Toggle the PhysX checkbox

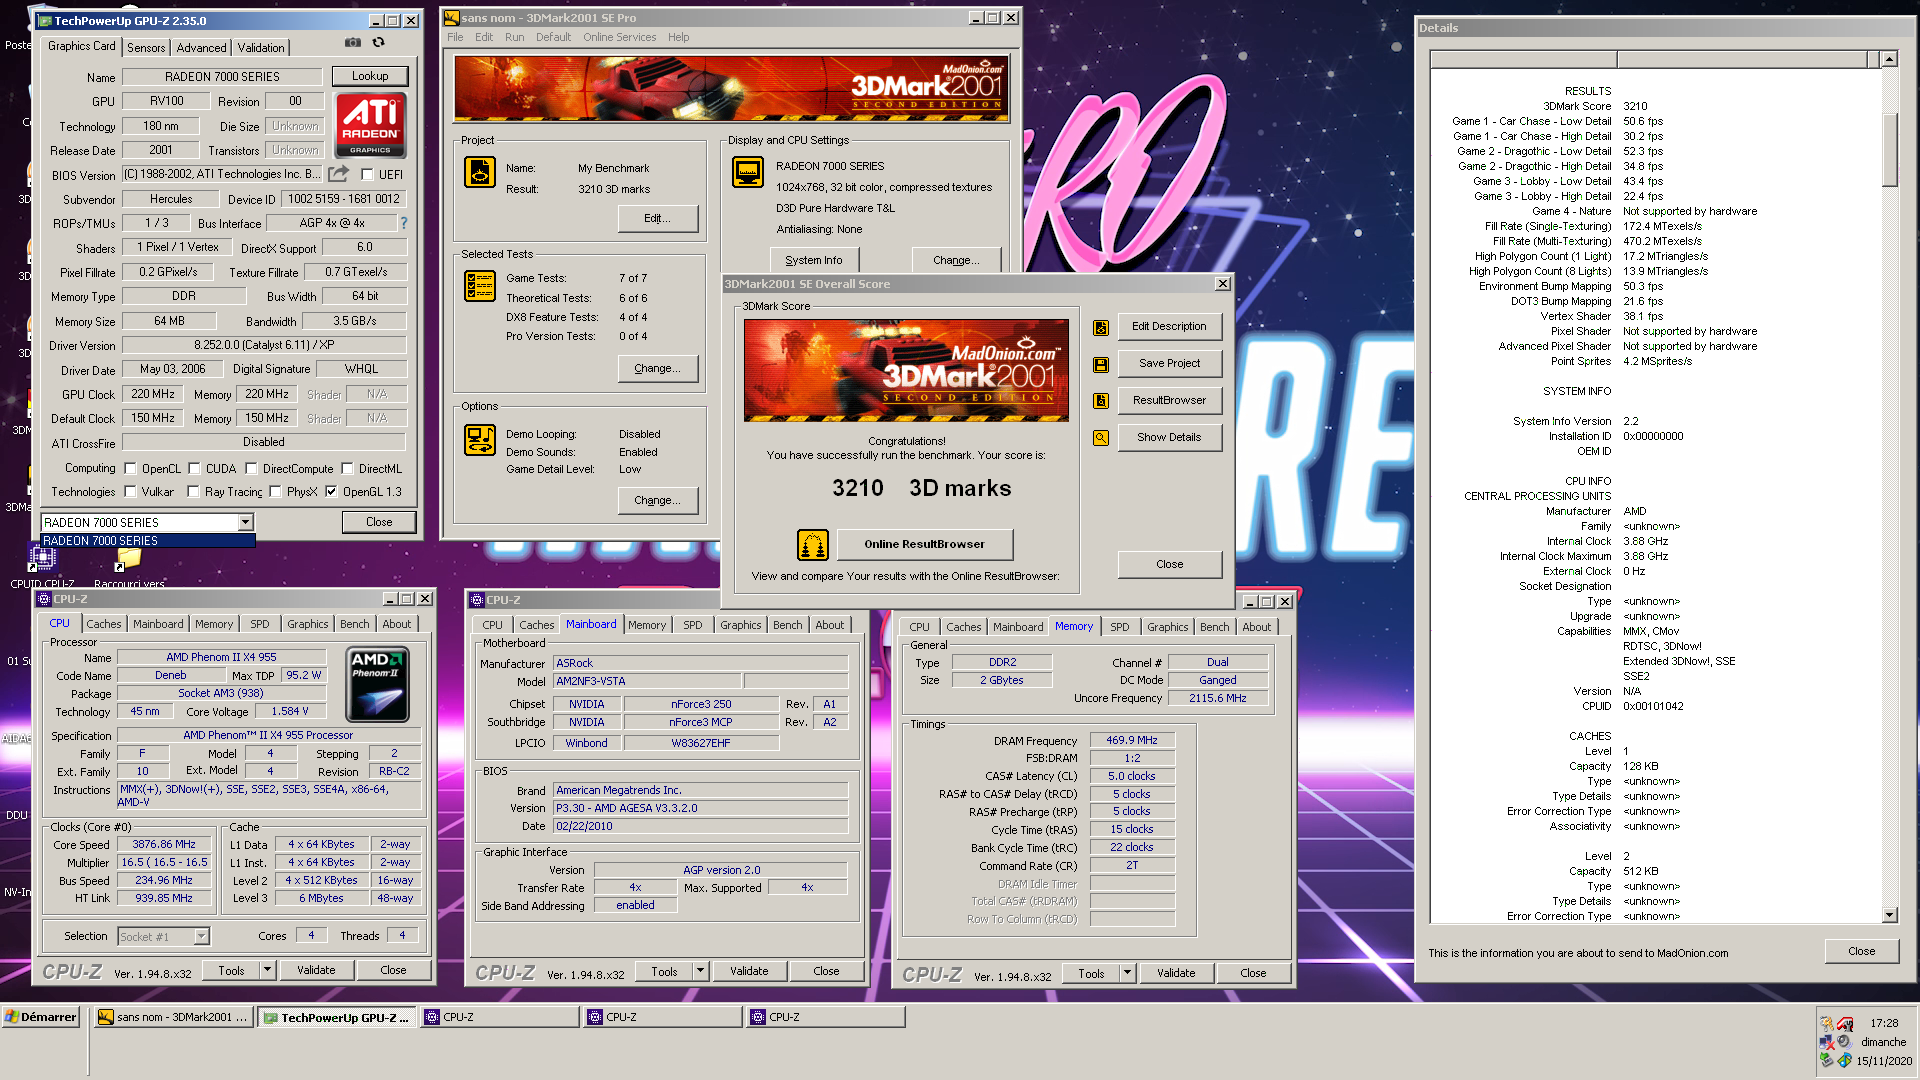(x=275, y=492)
